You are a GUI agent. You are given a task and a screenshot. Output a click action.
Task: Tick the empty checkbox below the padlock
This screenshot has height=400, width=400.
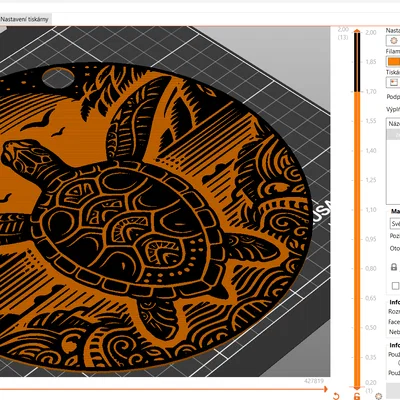395,286
